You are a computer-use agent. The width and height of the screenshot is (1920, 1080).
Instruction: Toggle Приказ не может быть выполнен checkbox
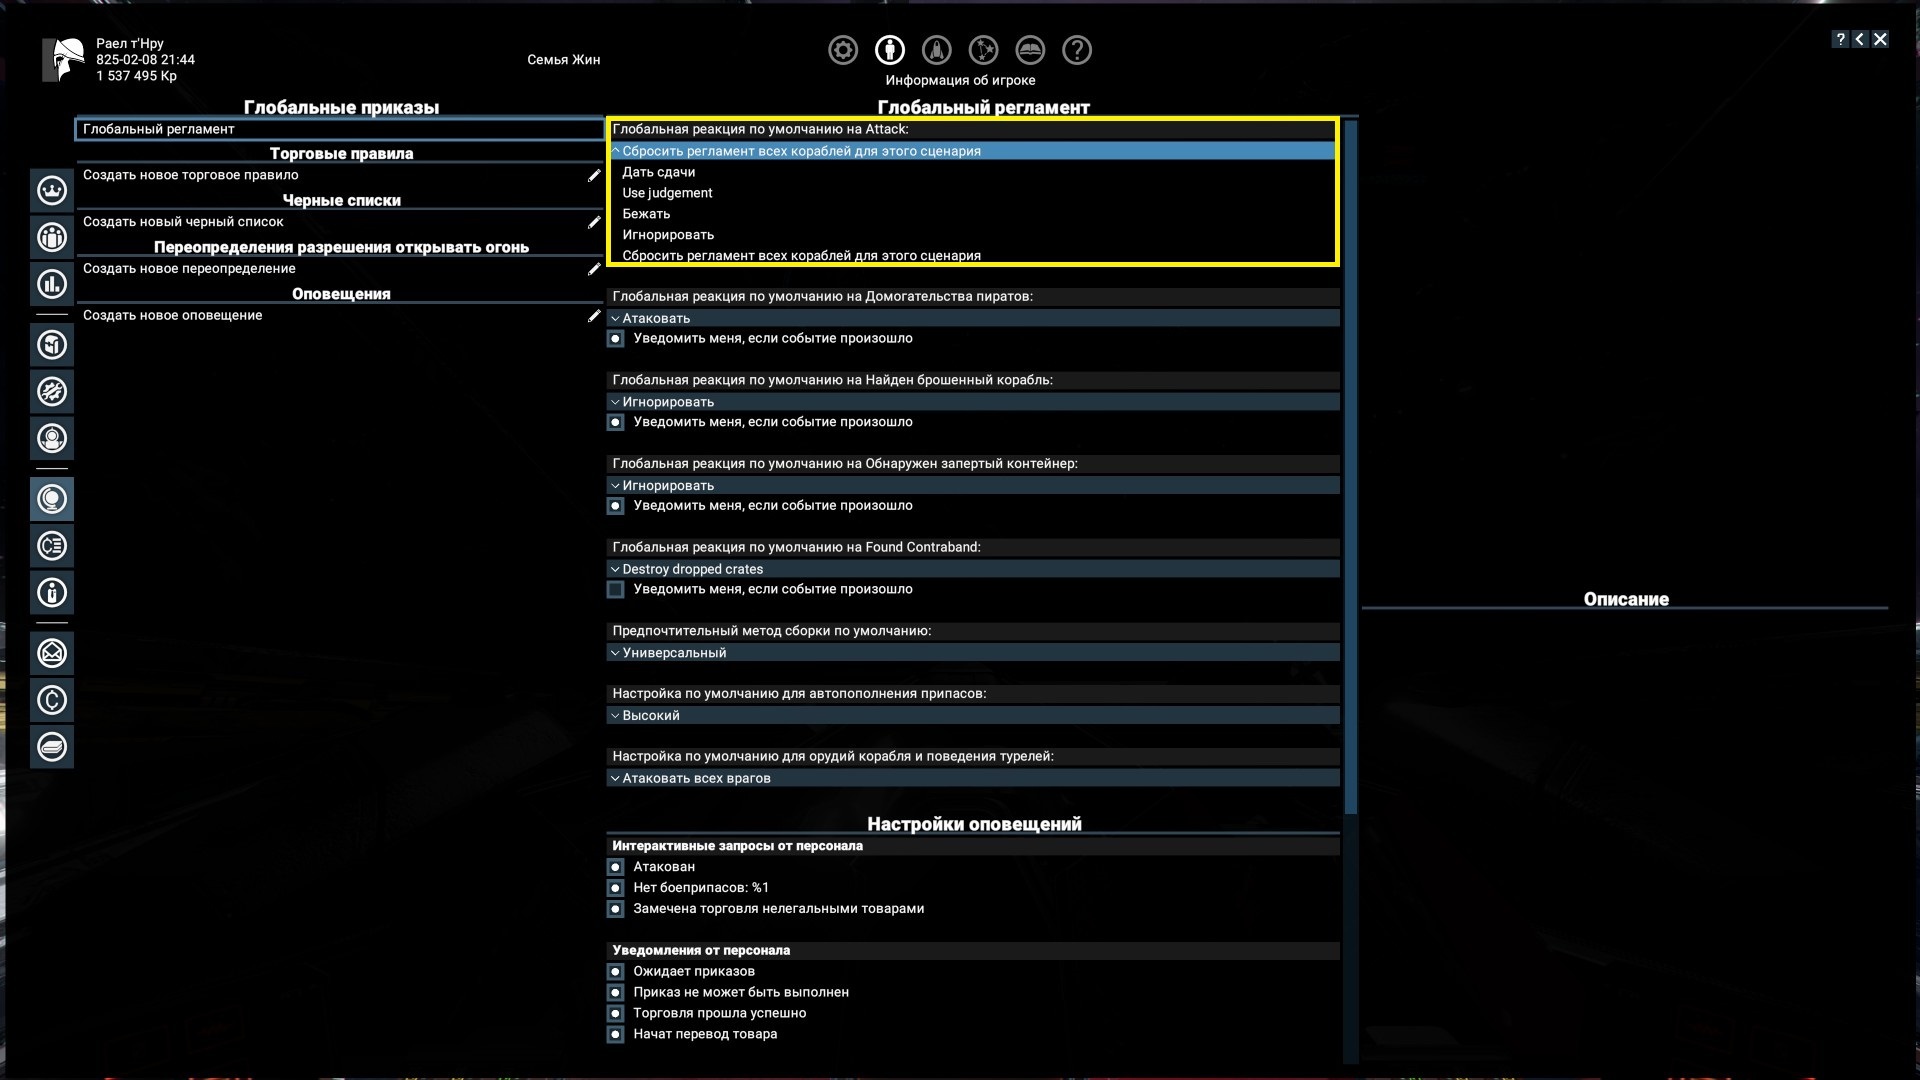(x=616, y=993)
